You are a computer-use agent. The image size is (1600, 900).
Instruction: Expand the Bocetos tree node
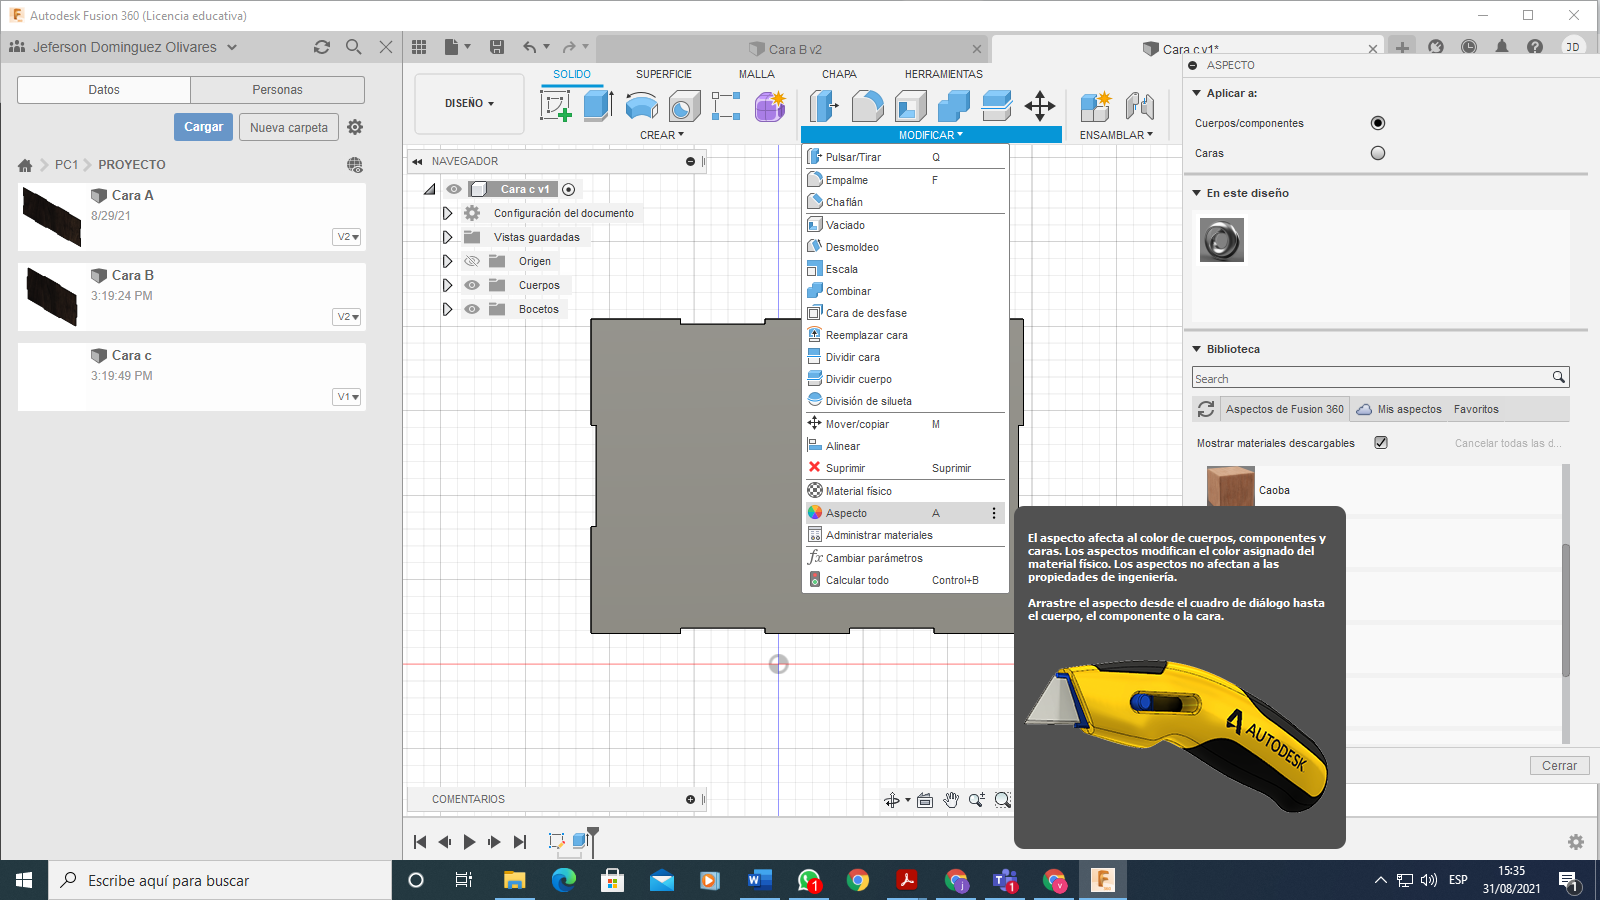click(x=447, y=309)
